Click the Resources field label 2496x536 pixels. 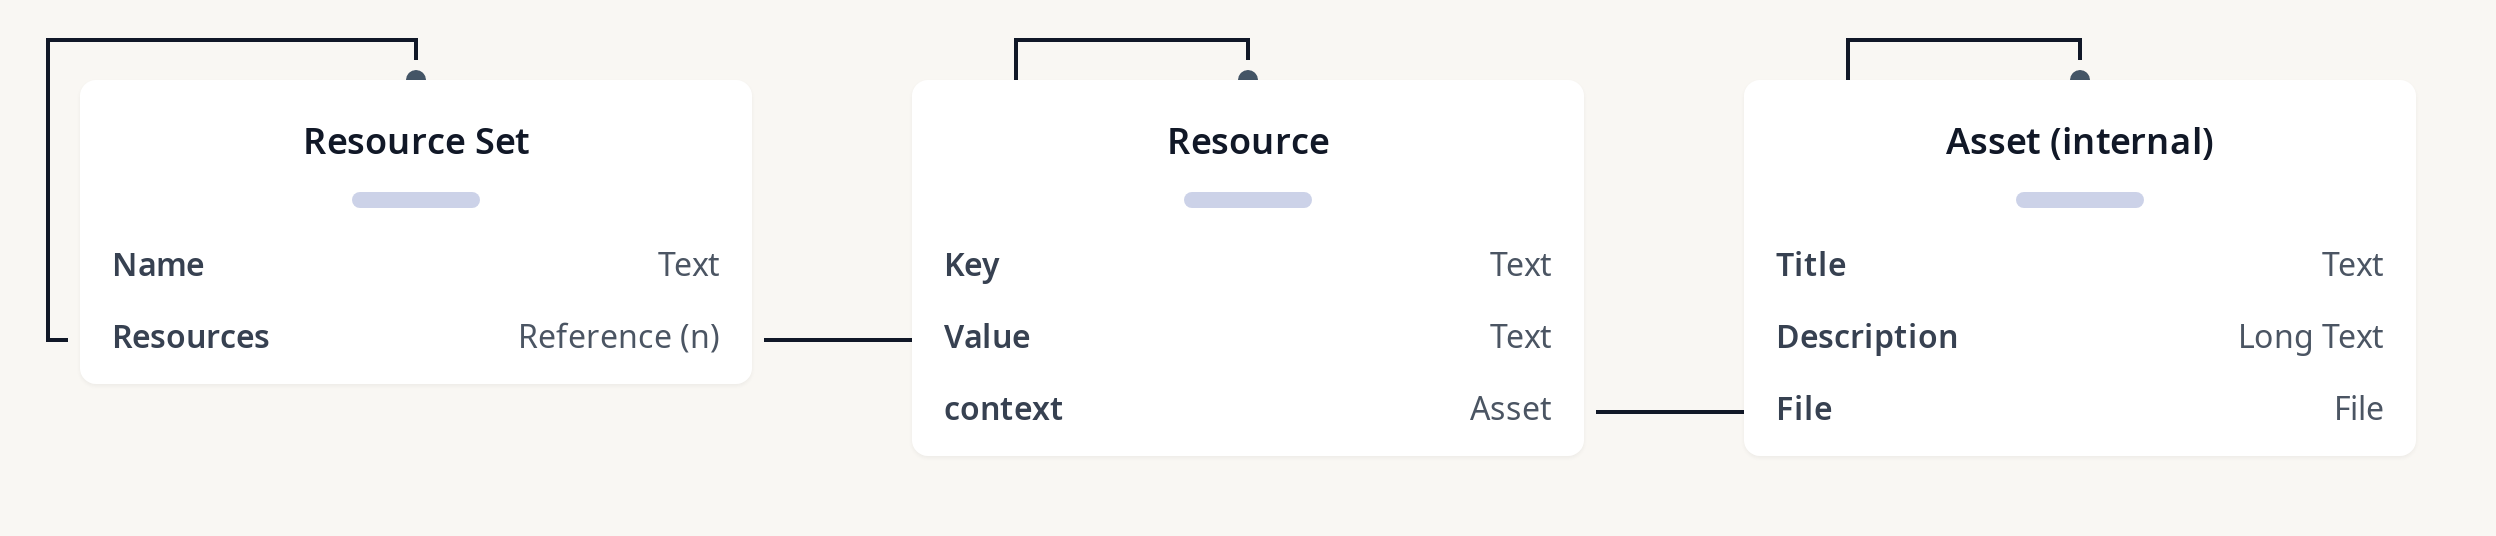pyautogui.click(x=191, y=337)
